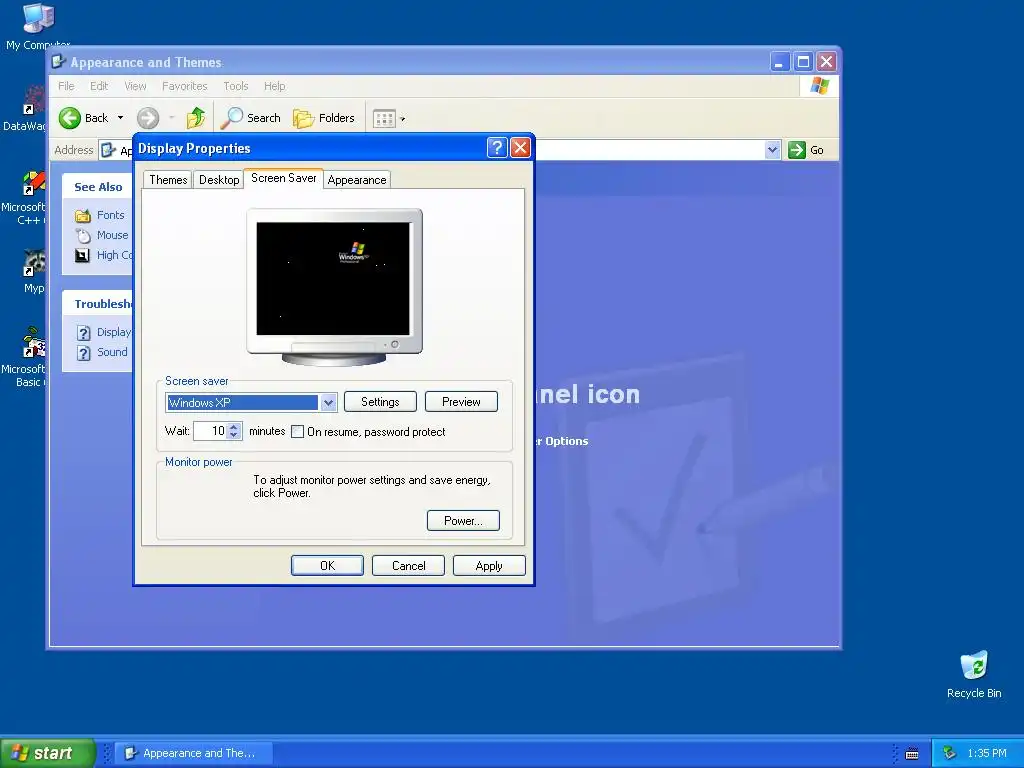Open Search with the magnifier icon
The height and width of the screenshot is (768, 1024).
pos(231,118)
